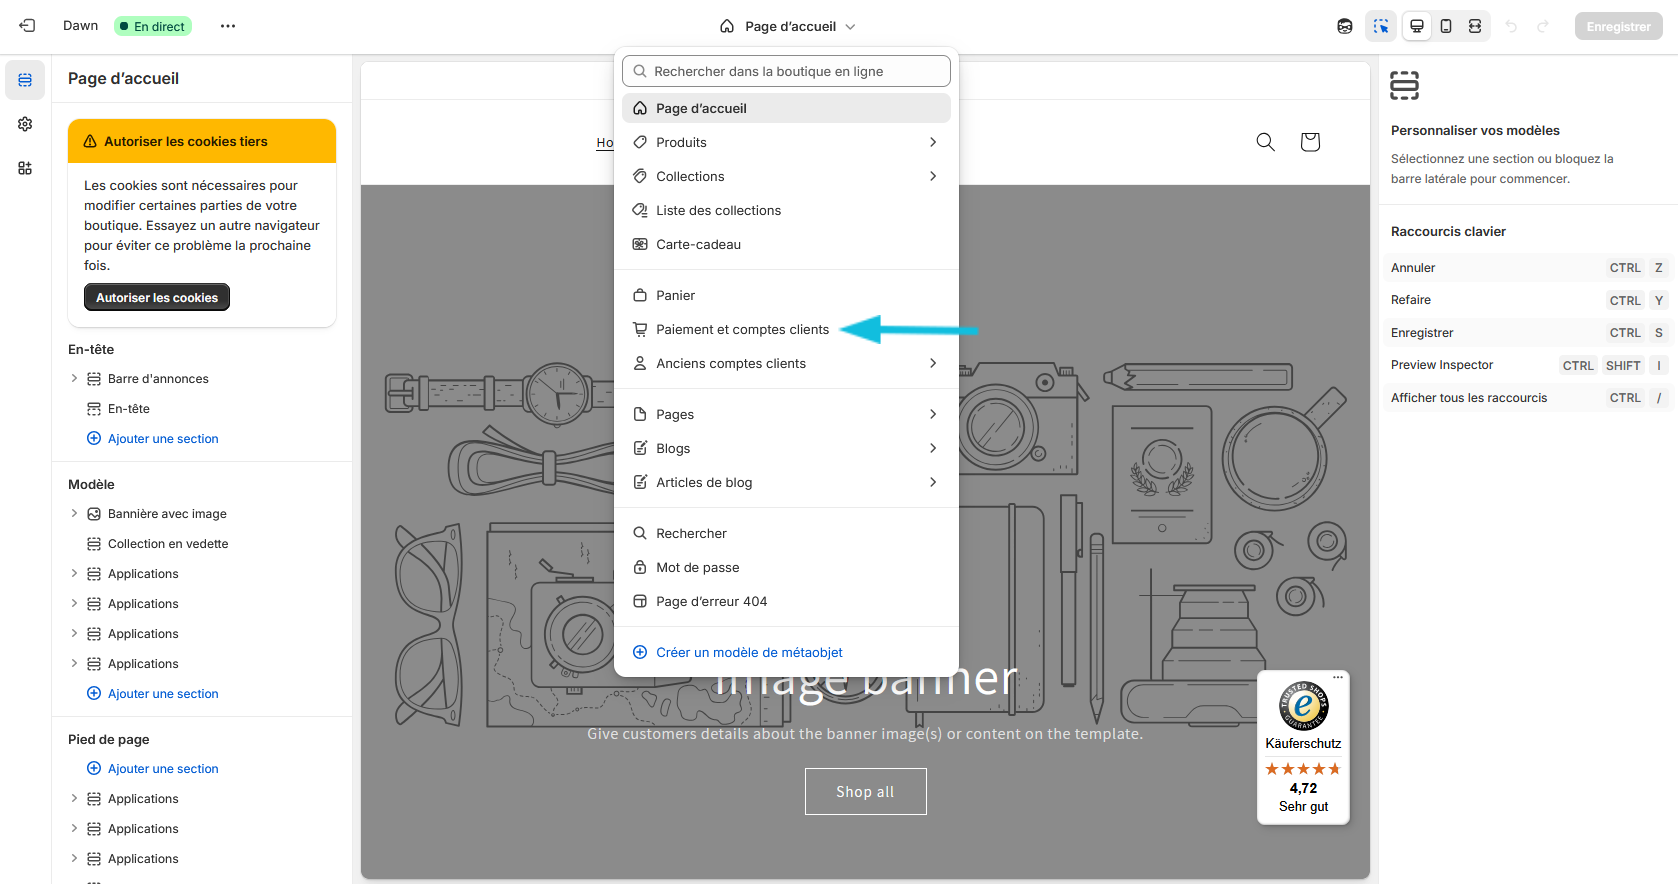The height and width of the screenshot is (884, 1678).
Task: Switch to desktop preview
Action: (1417, 26)
